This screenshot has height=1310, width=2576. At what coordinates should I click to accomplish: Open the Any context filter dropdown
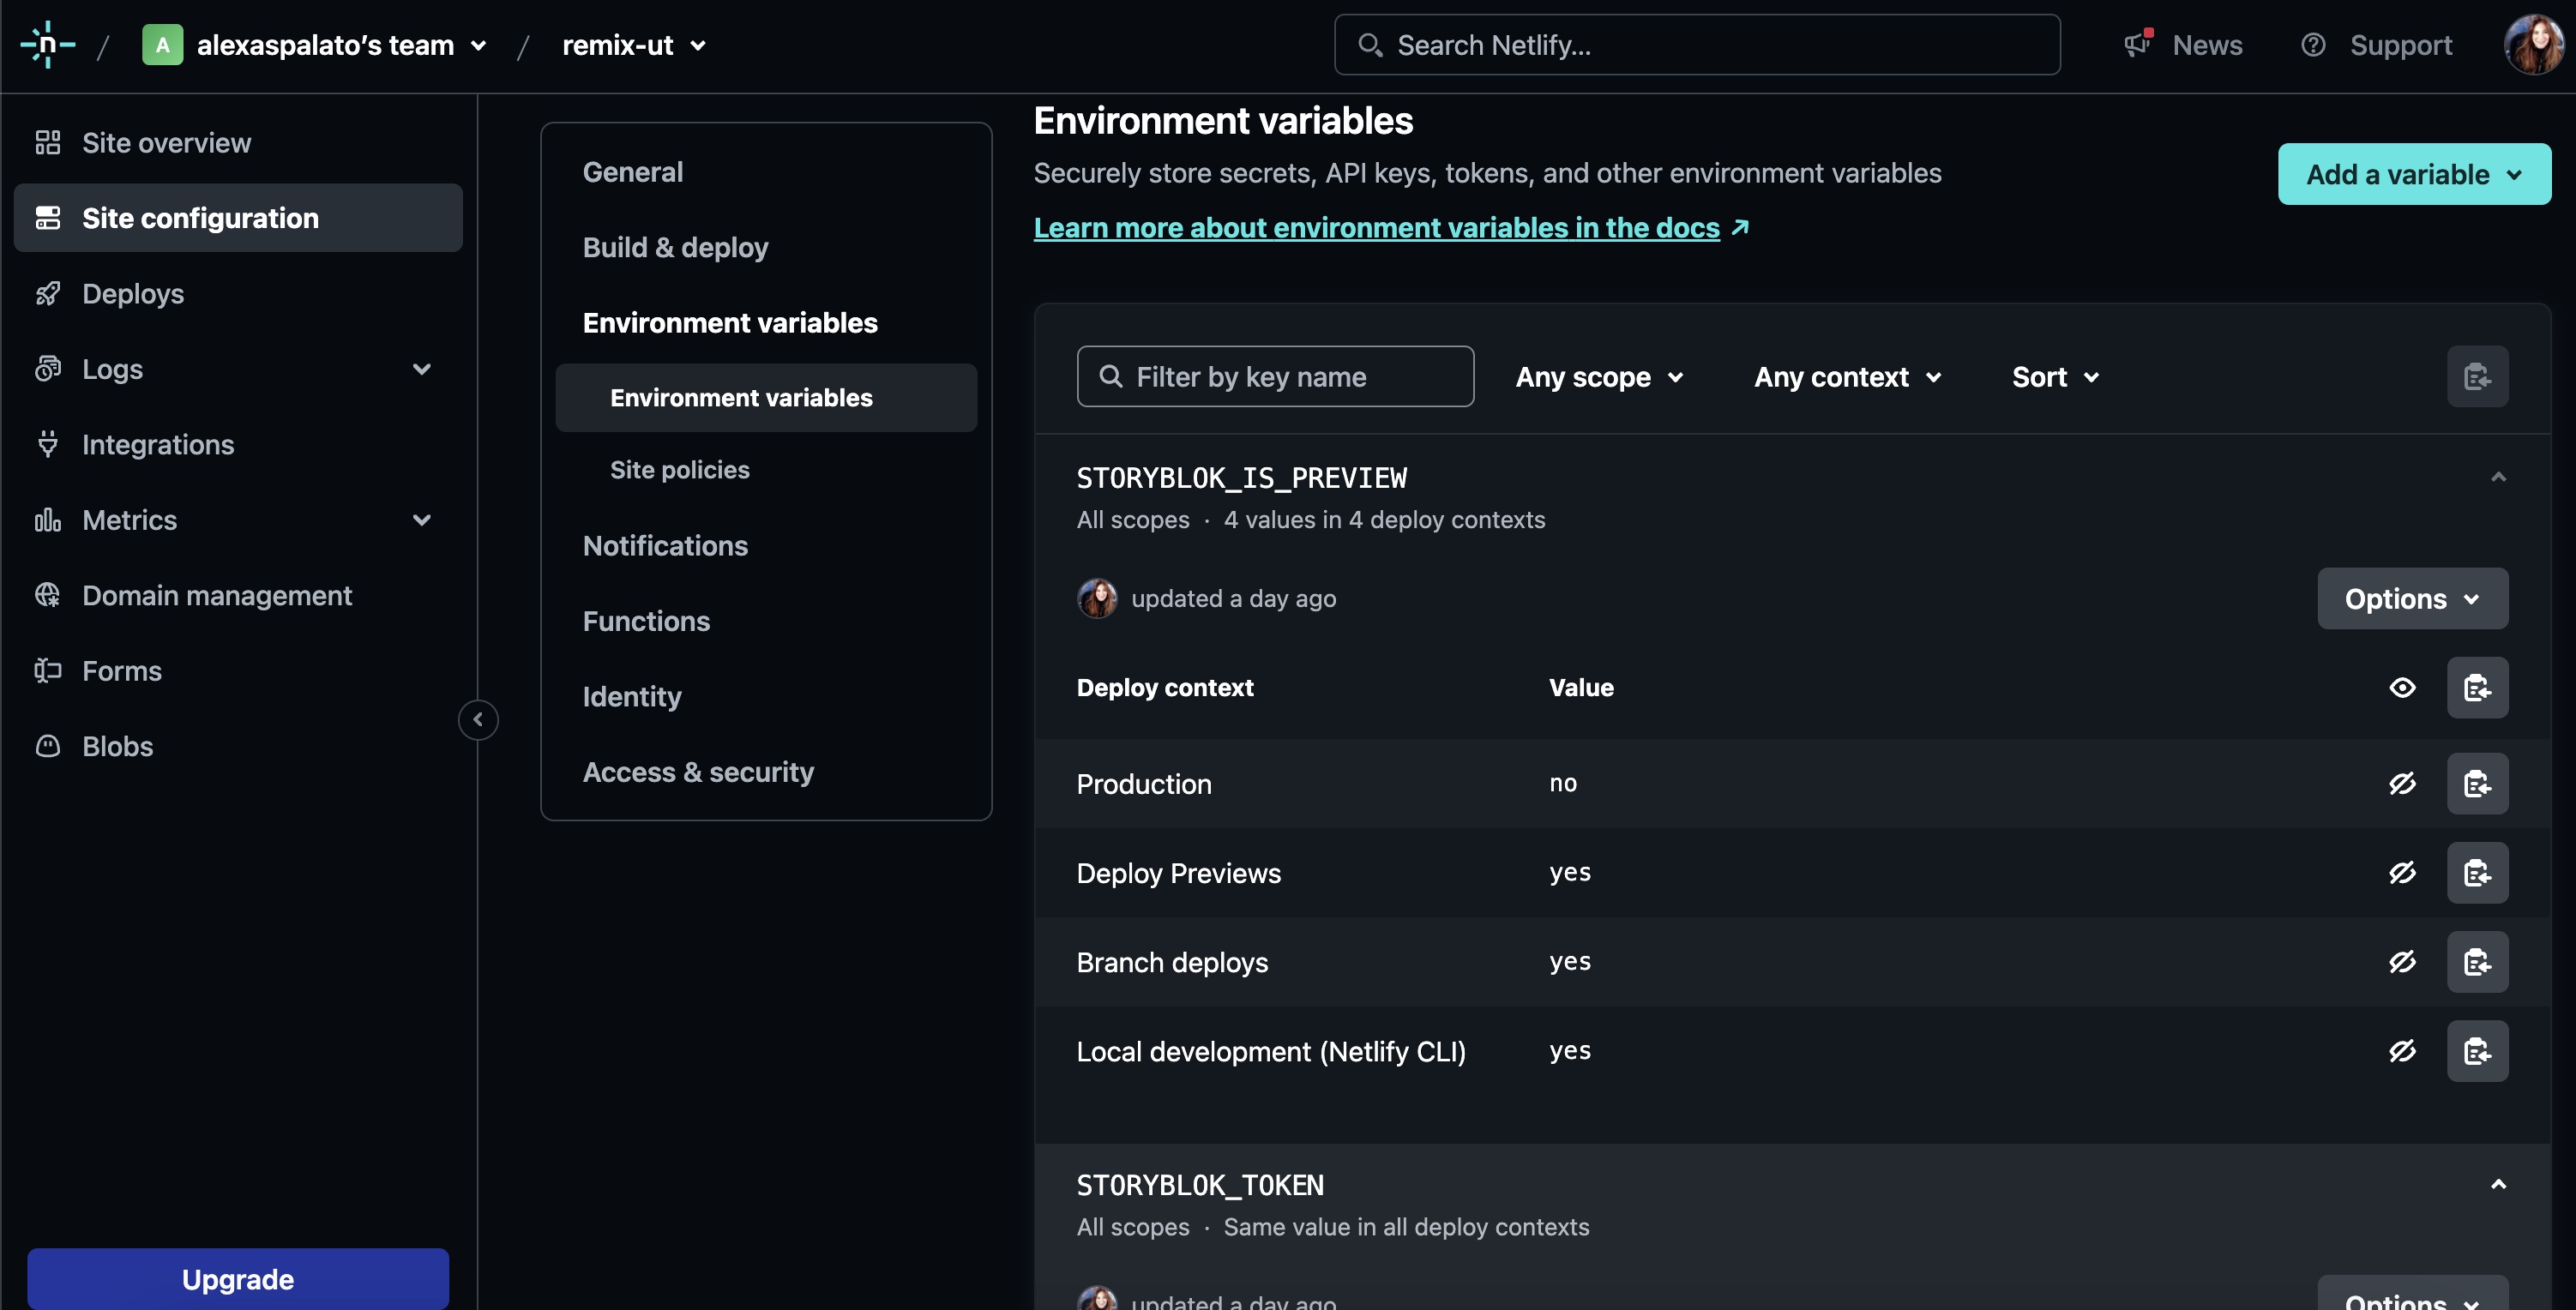[x=1848, y=377]
